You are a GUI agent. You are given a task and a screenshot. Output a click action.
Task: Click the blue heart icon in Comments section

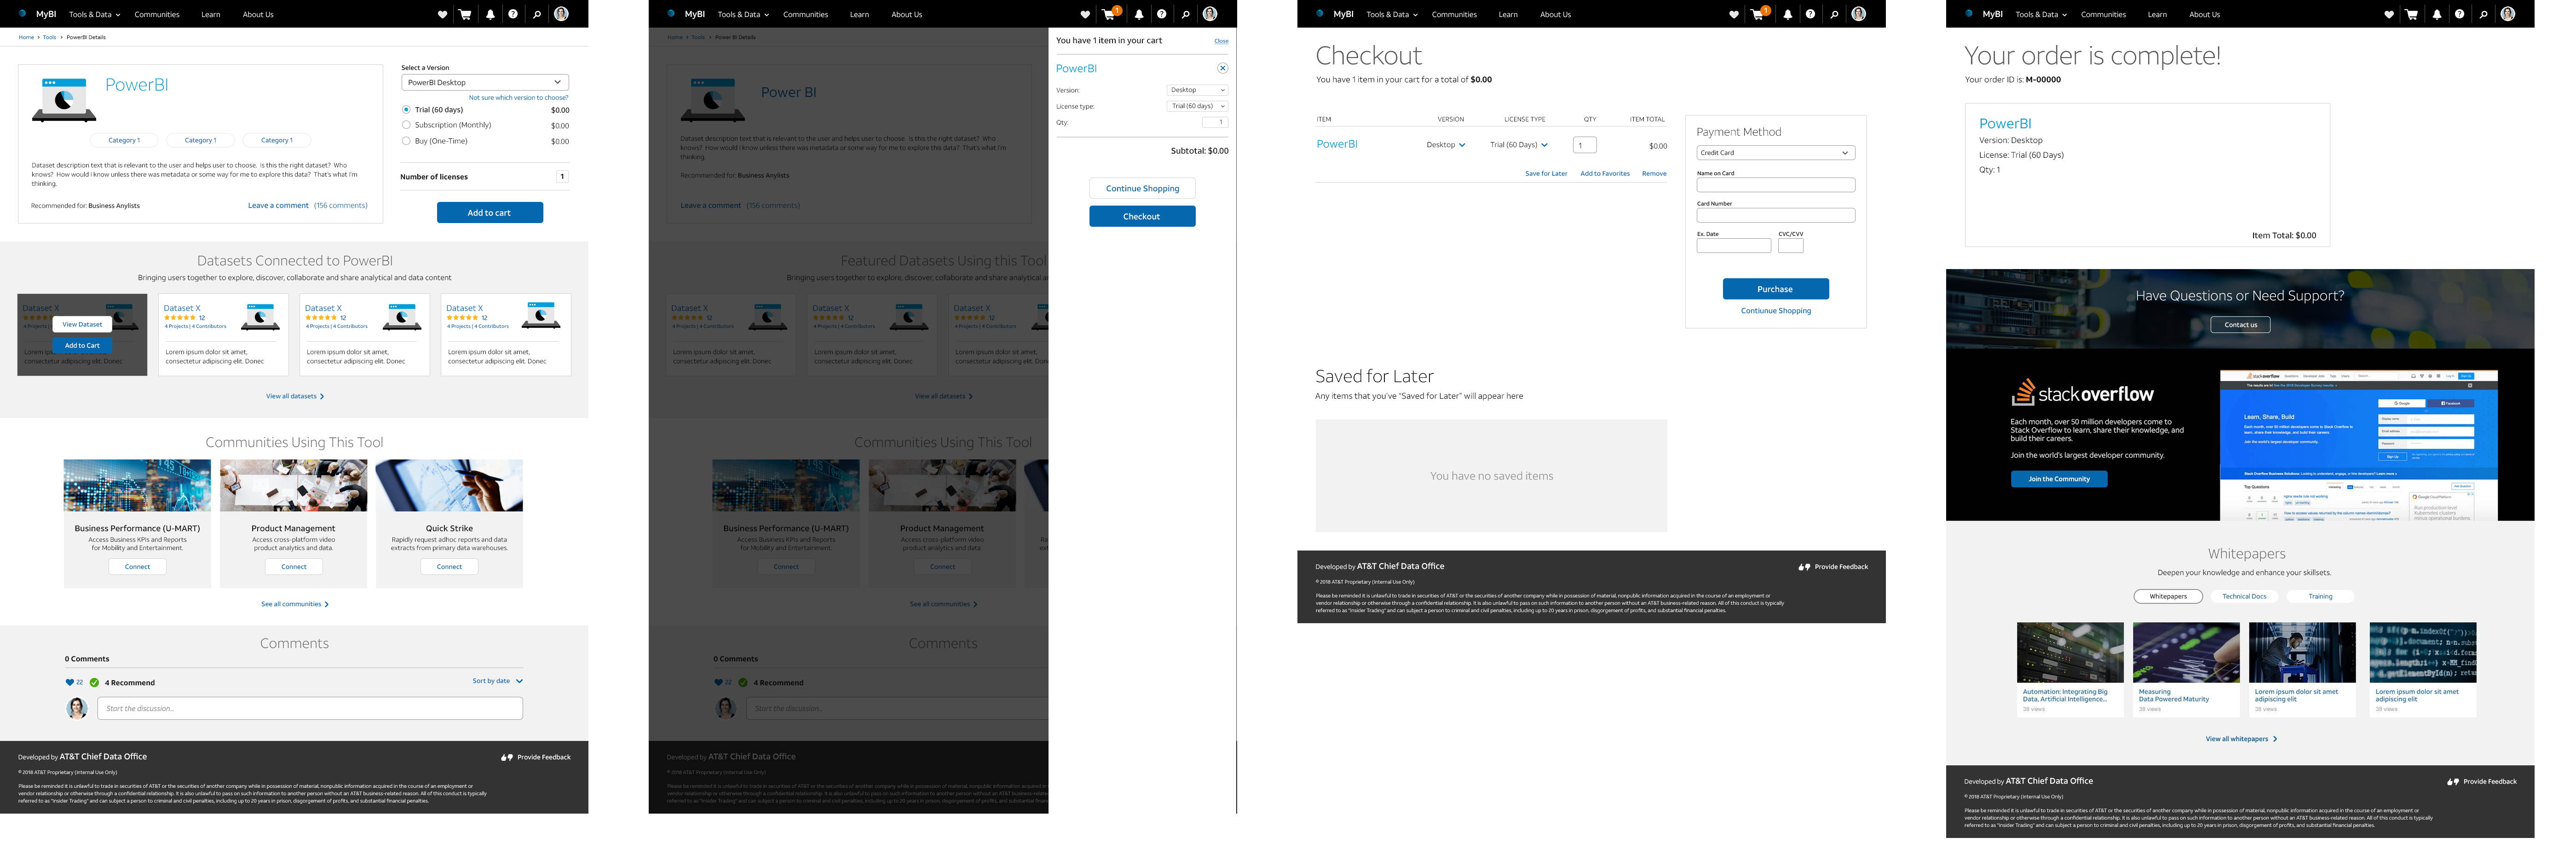click(70, 683)
